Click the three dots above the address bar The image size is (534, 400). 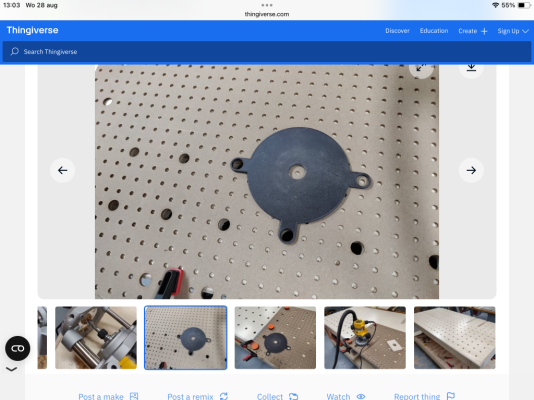(x=267, y=5)
